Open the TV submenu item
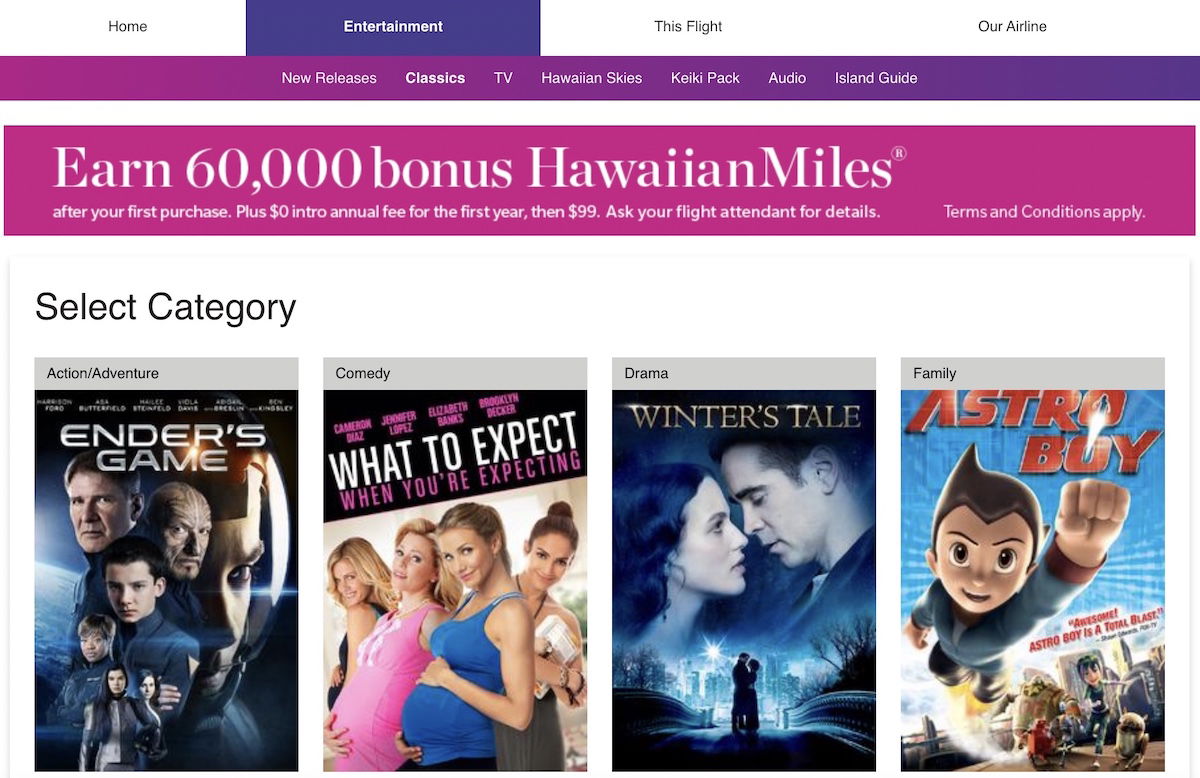Screen dimensions: 1200x778 coord(503,78)
